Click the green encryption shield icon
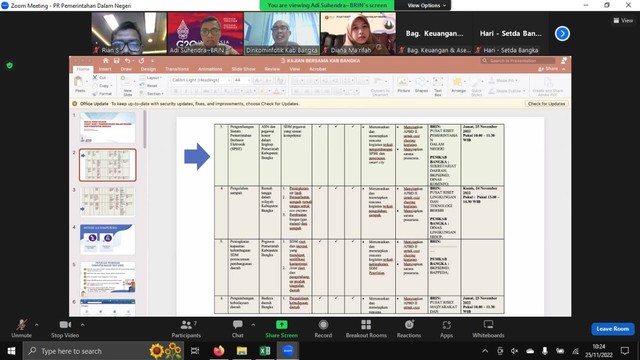The height and width of the screenshot is (360, 640). 10,65
